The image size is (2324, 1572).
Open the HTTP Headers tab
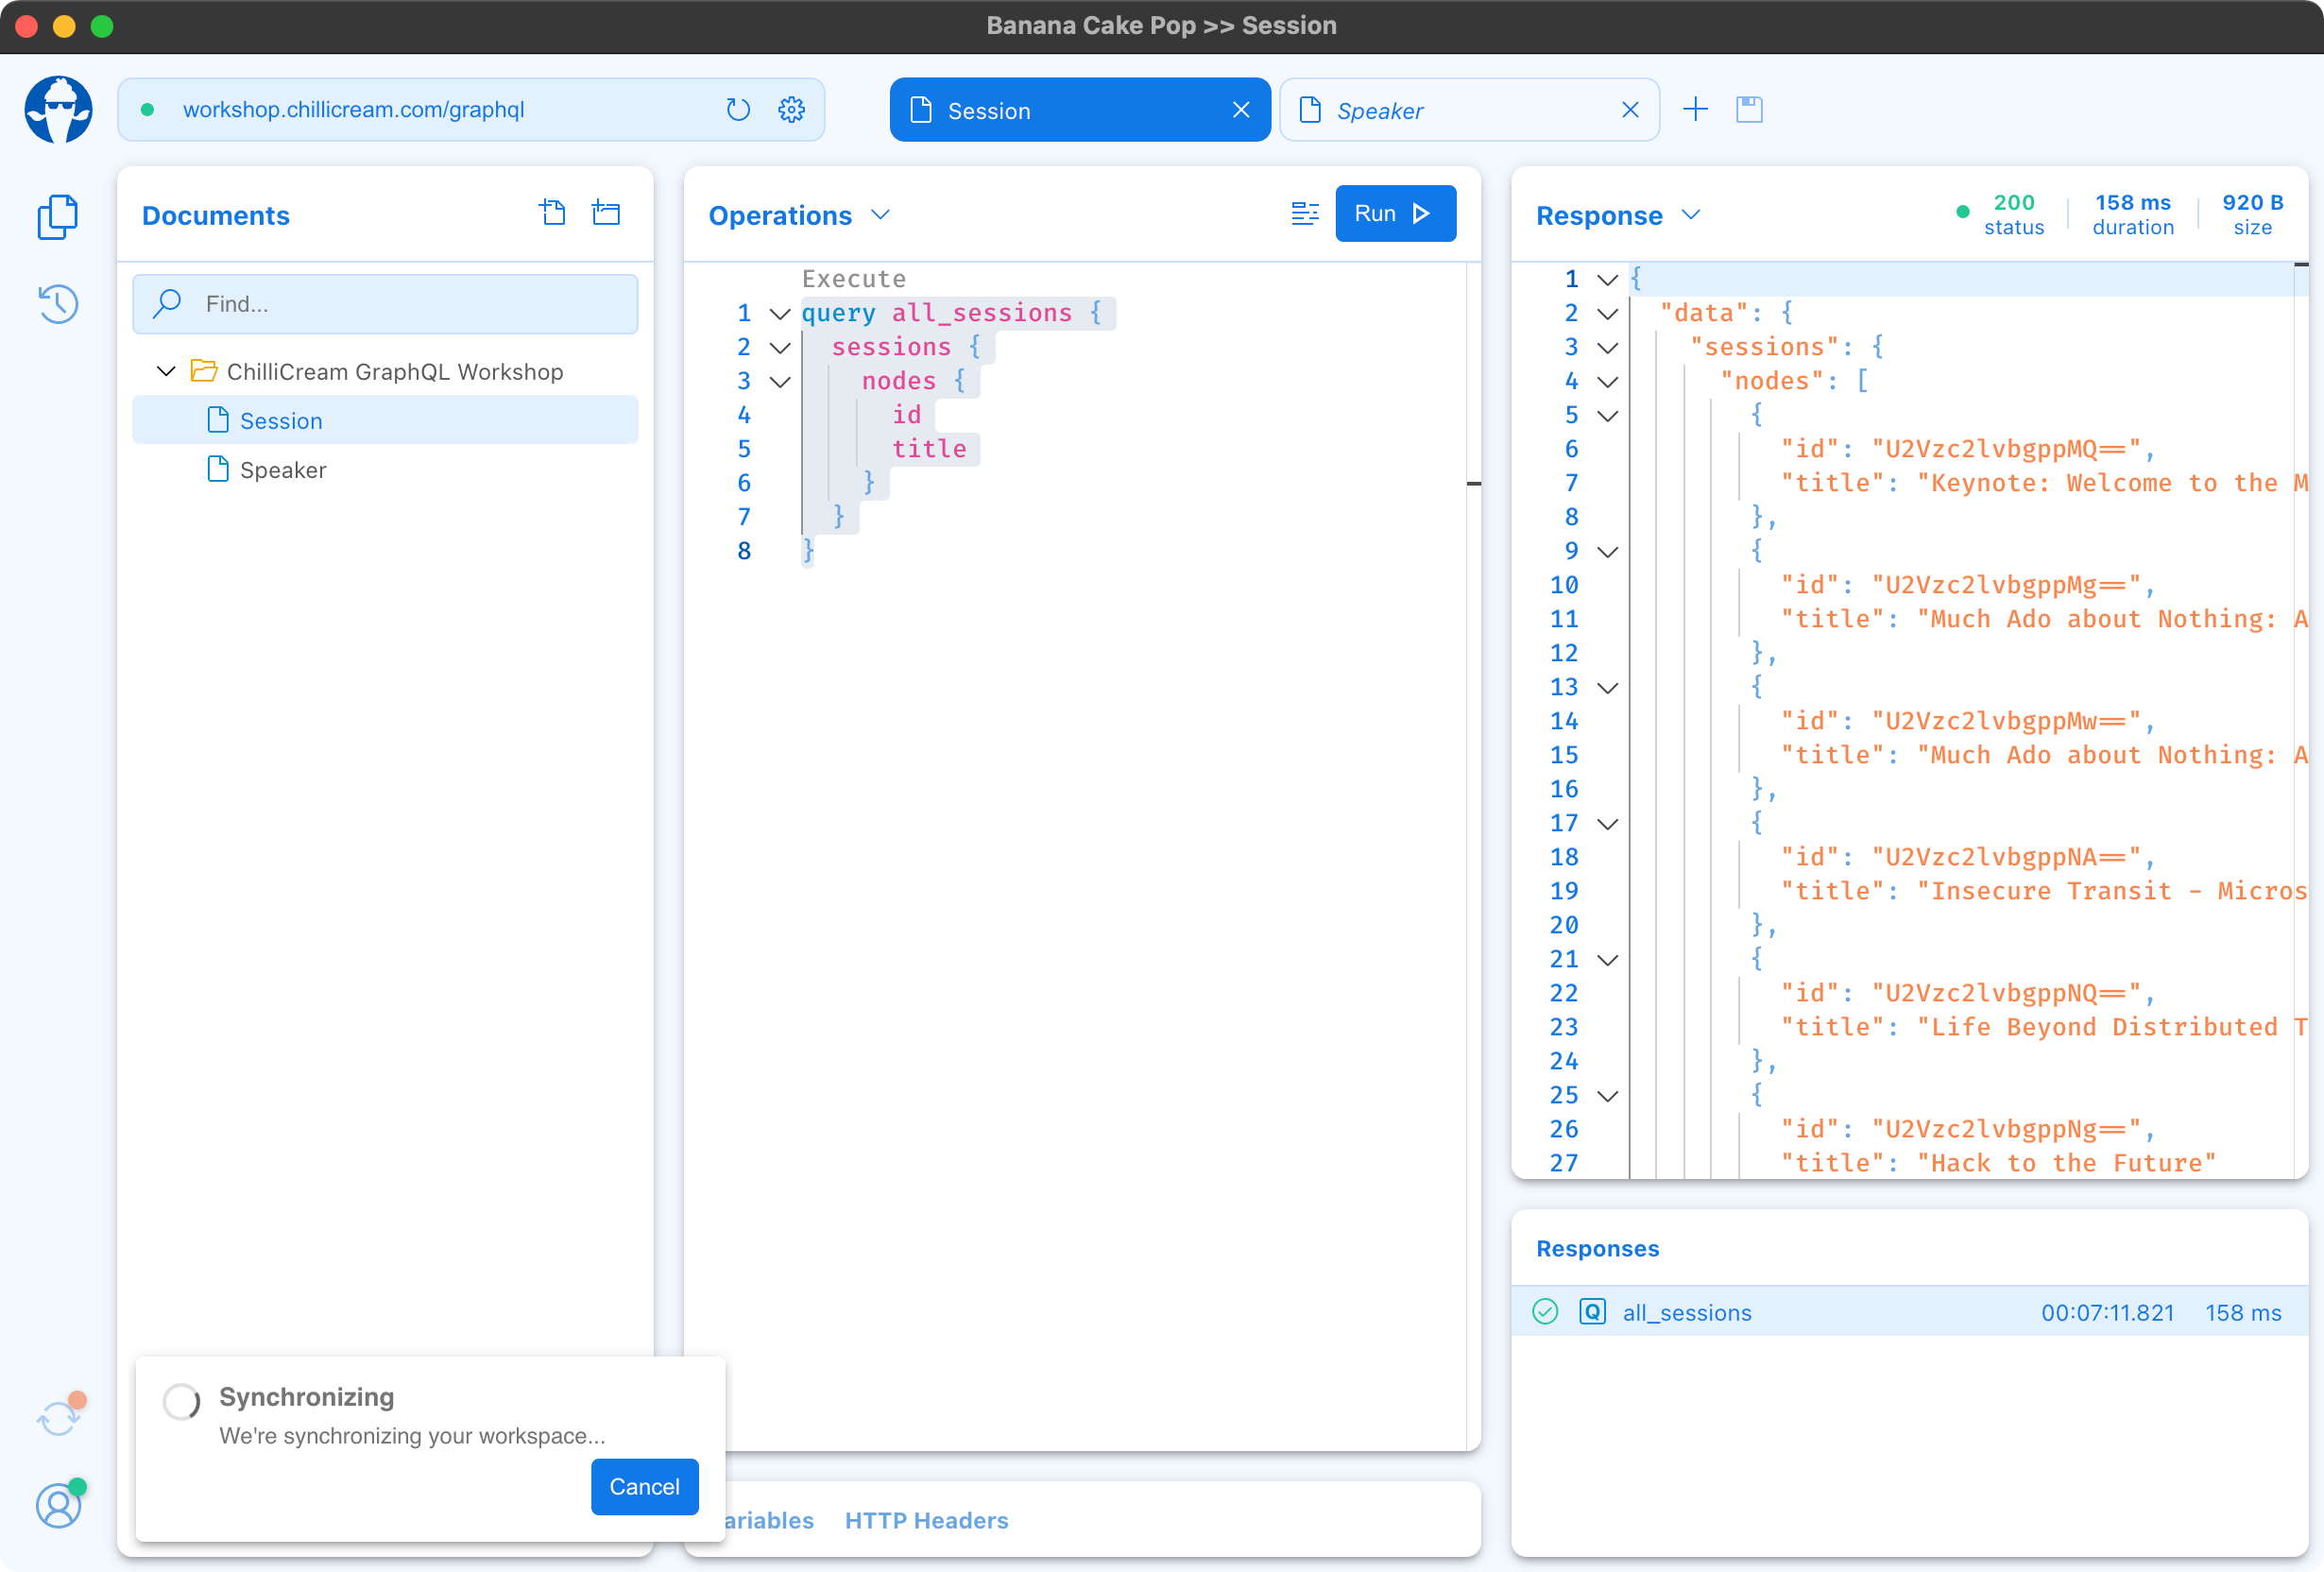(x=926, y=1520)
